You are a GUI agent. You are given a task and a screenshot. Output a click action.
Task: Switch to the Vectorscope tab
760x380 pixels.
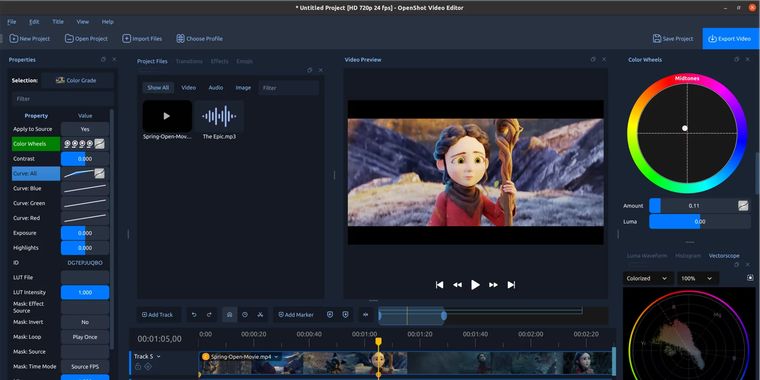[724, 255]
